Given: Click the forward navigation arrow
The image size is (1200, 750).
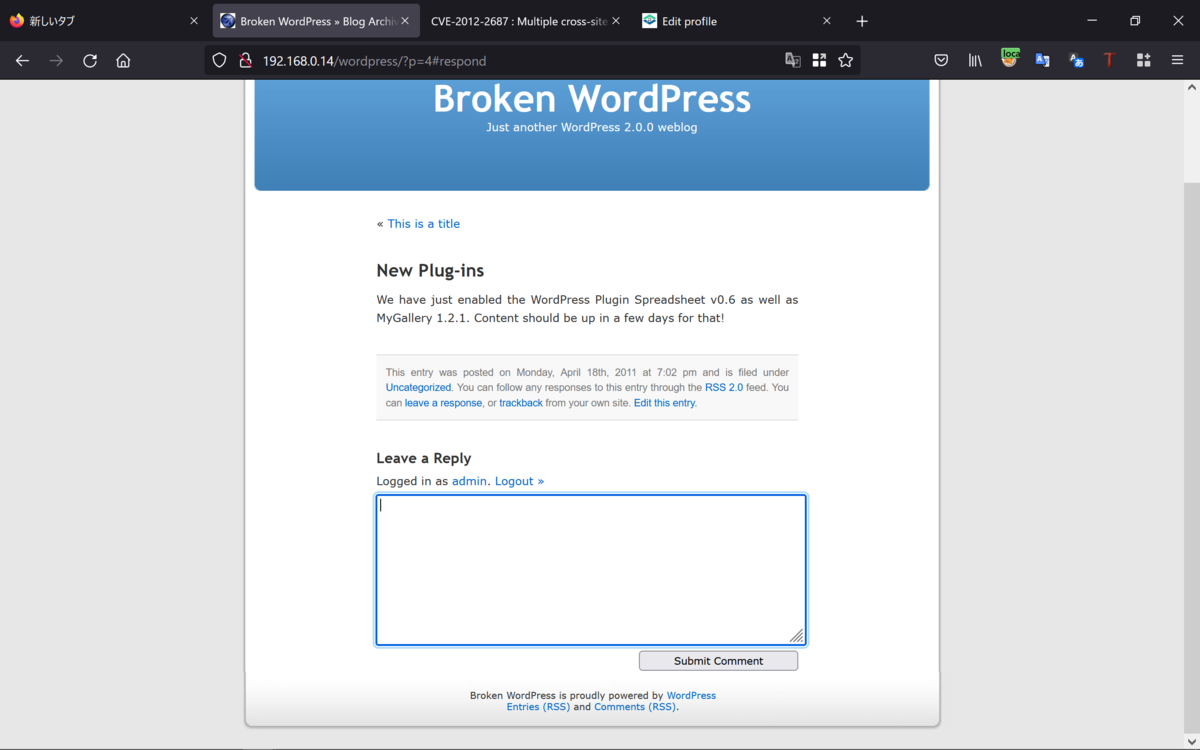Looking at the screenshot, I should click(x=56, y=61).
